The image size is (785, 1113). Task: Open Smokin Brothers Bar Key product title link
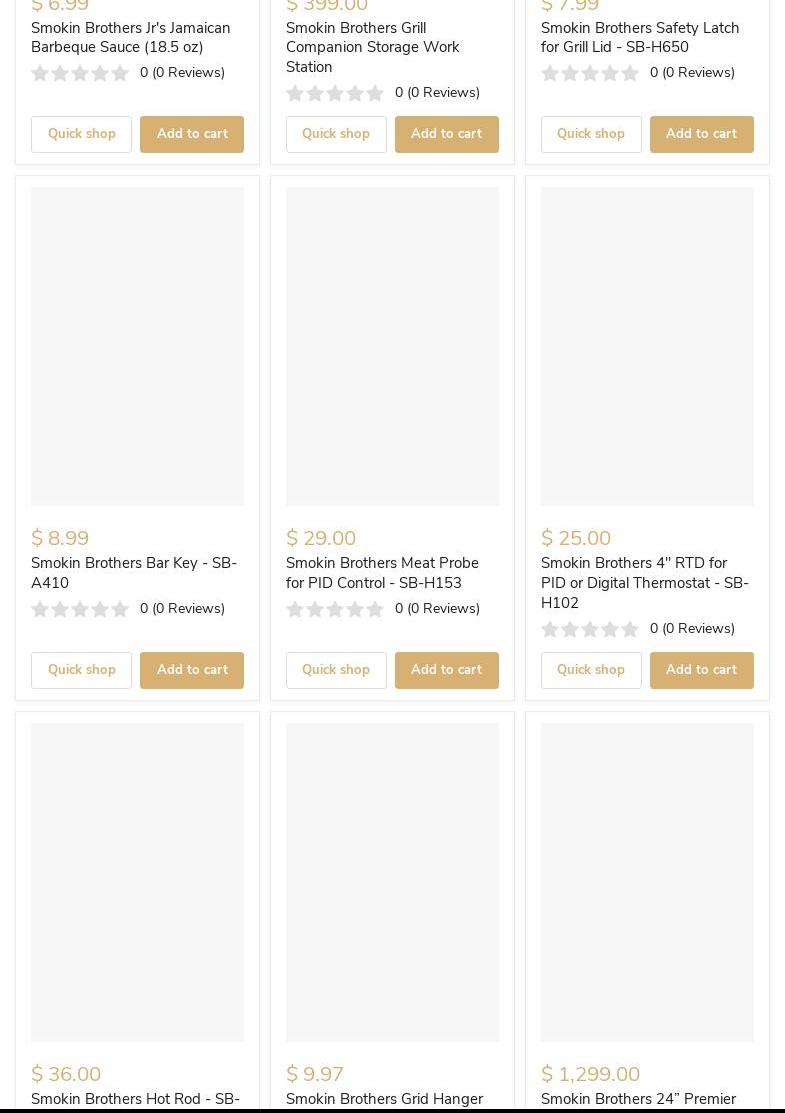pos(134,573)
